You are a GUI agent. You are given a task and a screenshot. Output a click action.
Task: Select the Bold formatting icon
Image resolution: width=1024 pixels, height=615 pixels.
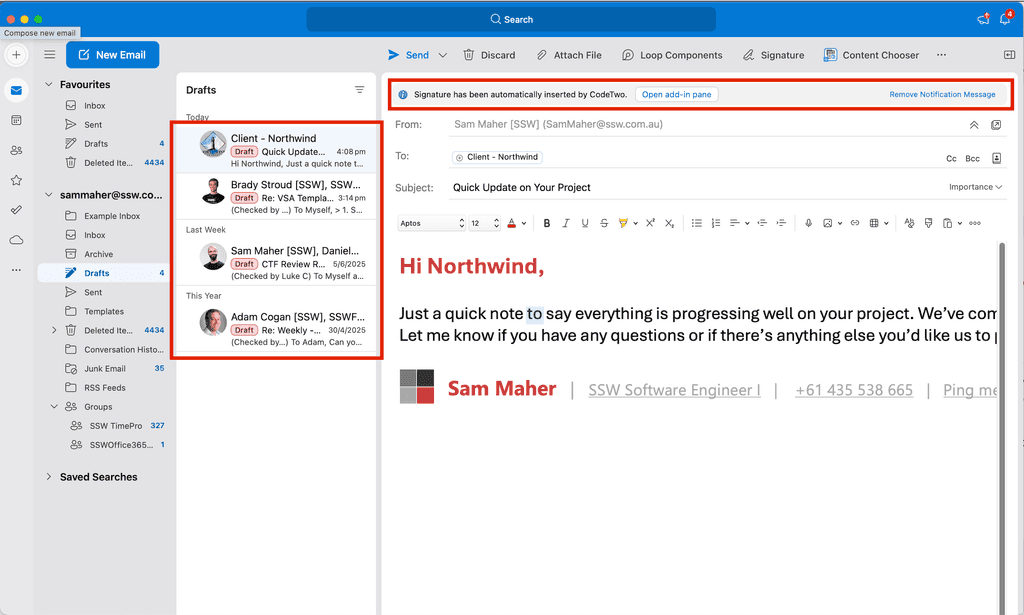(x=547, y=223)
